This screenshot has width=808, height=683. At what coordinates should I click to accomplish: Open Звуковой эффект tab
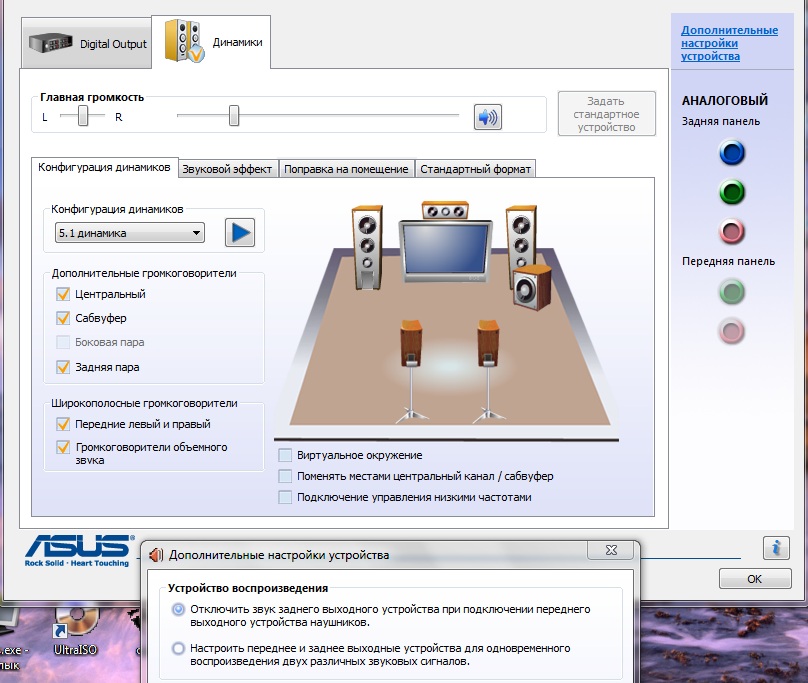(x=227, y=169)
